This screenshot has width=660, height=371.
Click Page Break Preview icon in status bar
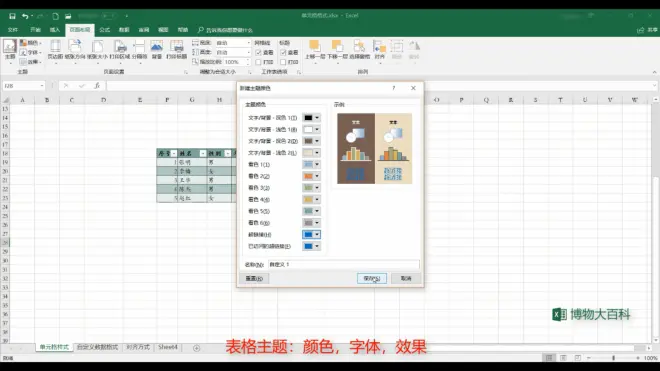(578, 358)
